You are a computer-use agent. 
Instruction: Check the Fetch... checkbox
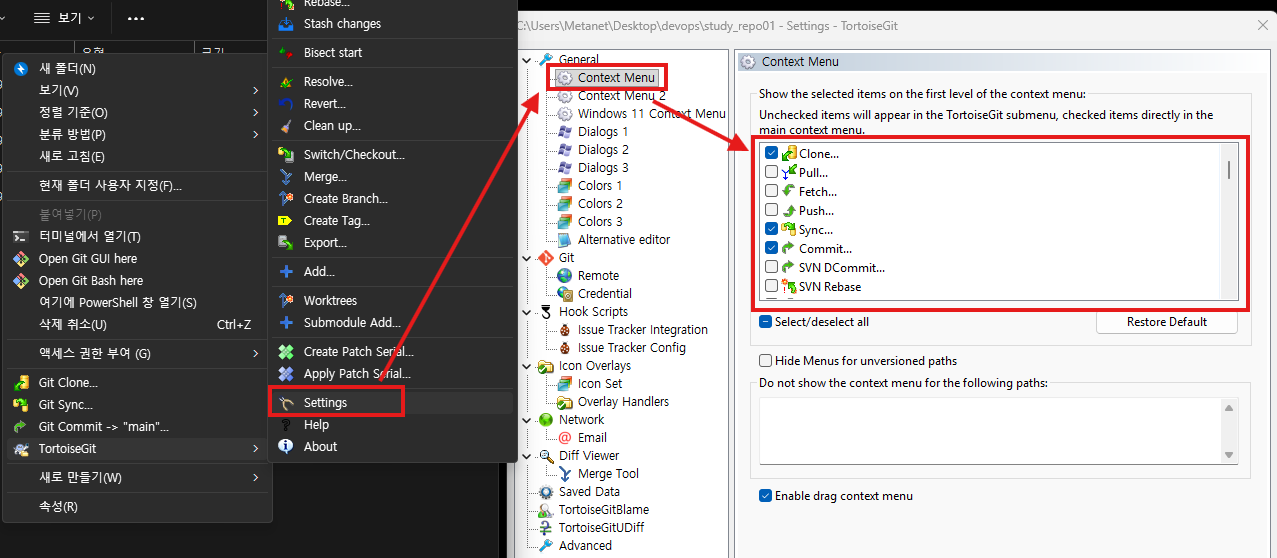[x=771, y=192]
